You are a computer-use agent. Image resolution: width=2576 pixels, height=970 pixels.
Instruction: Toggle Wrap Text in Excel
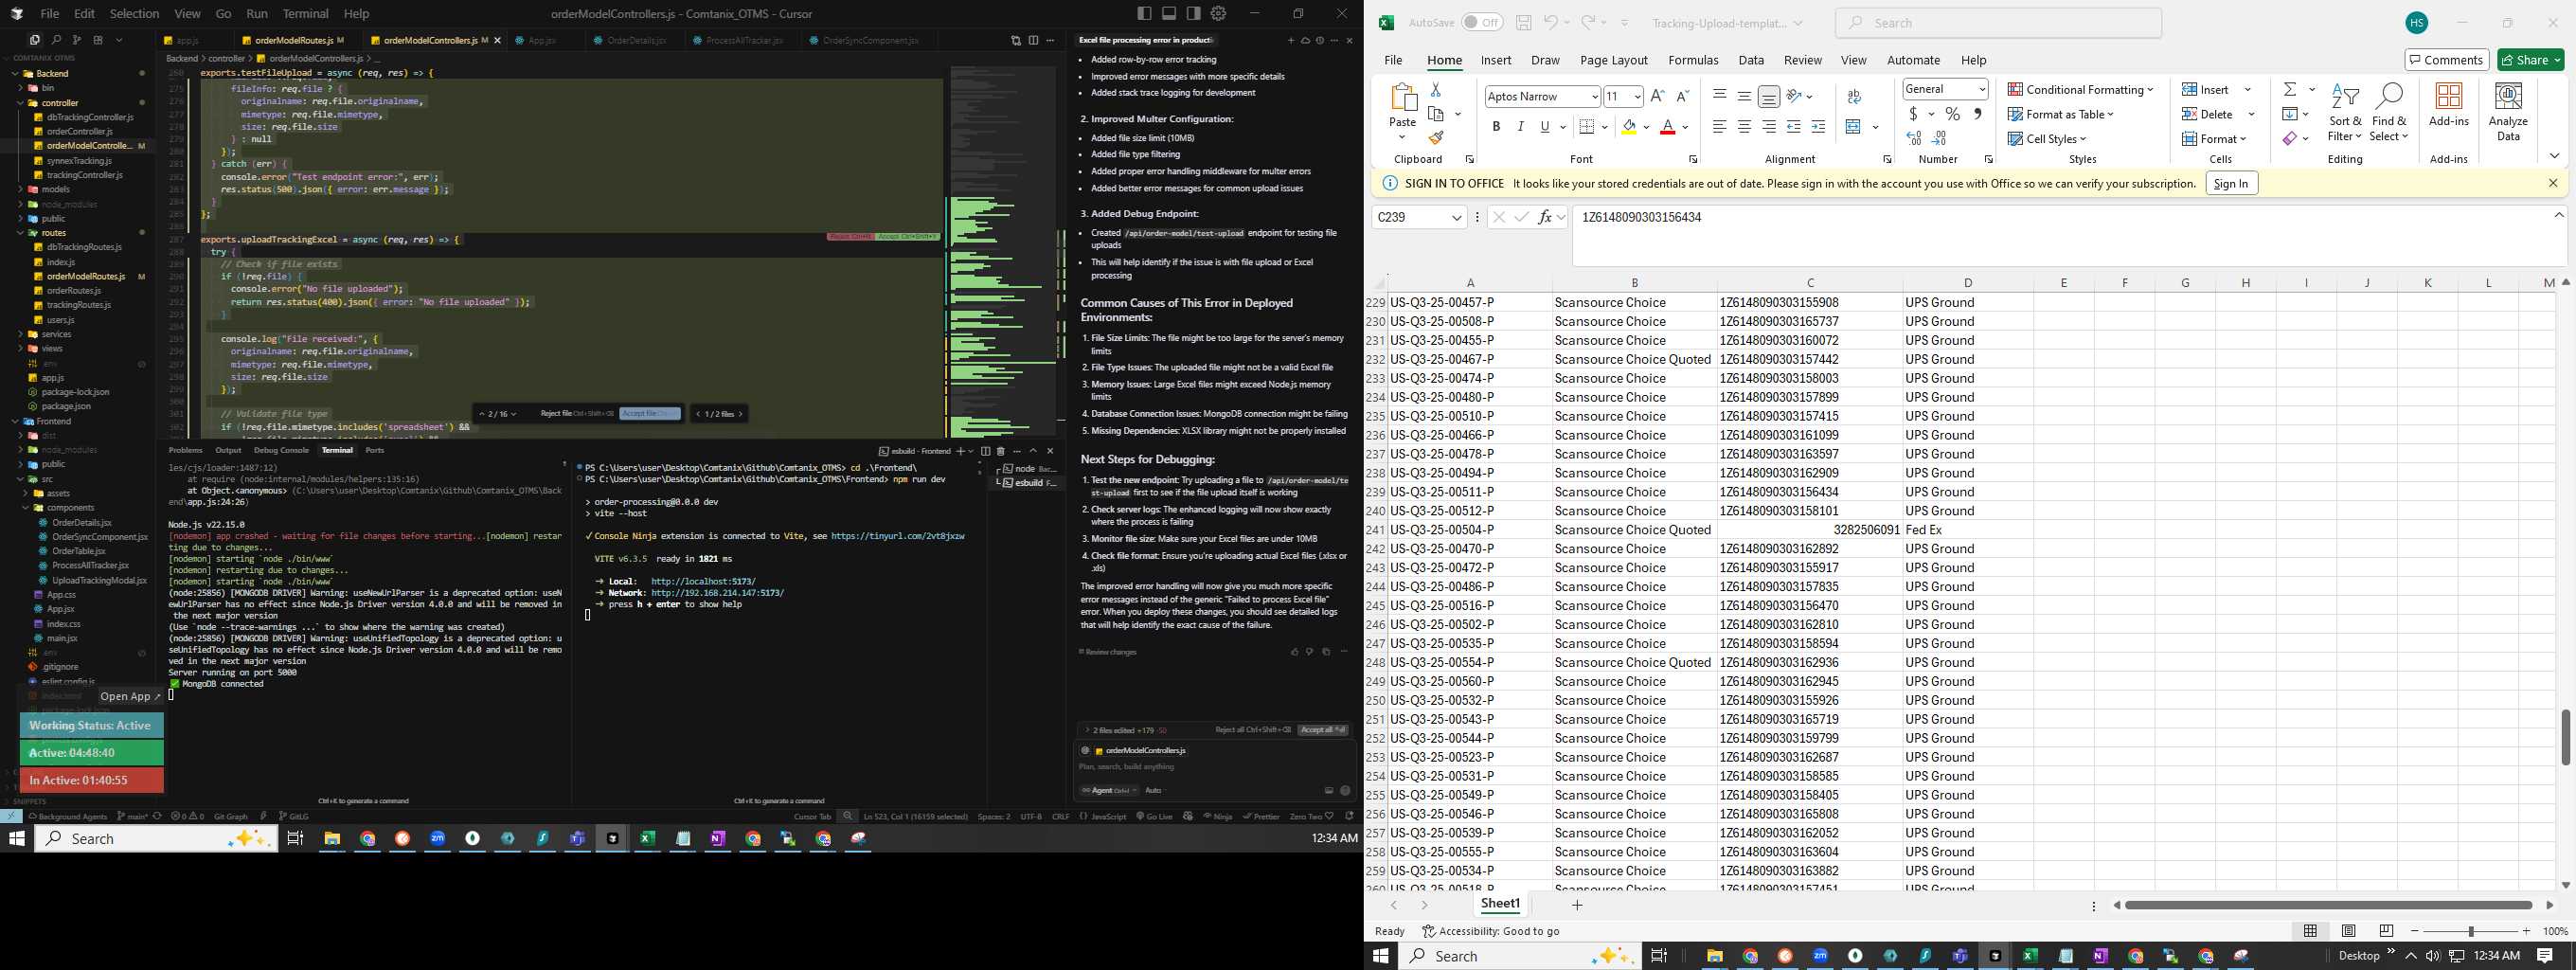click(x=1854, y=96)
